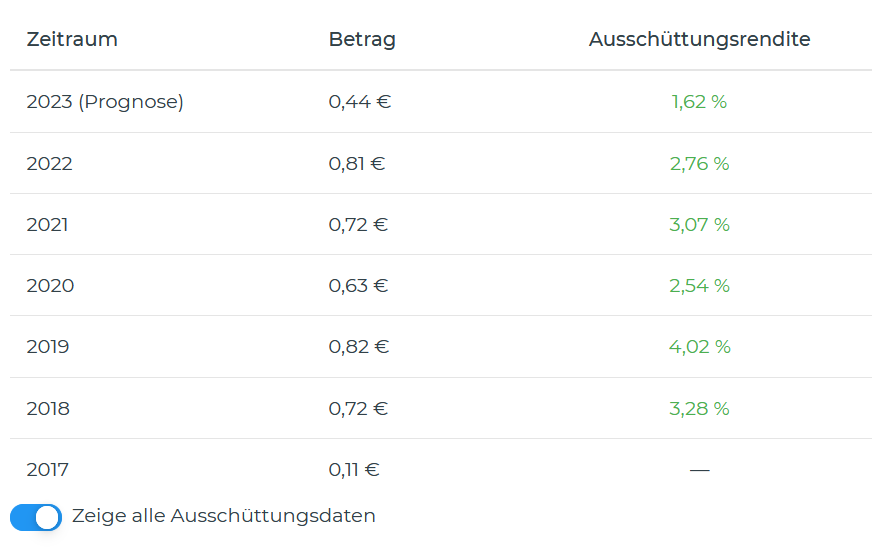Select the 2017 row year
881x560 pixels.
click(x=48, y=470)
